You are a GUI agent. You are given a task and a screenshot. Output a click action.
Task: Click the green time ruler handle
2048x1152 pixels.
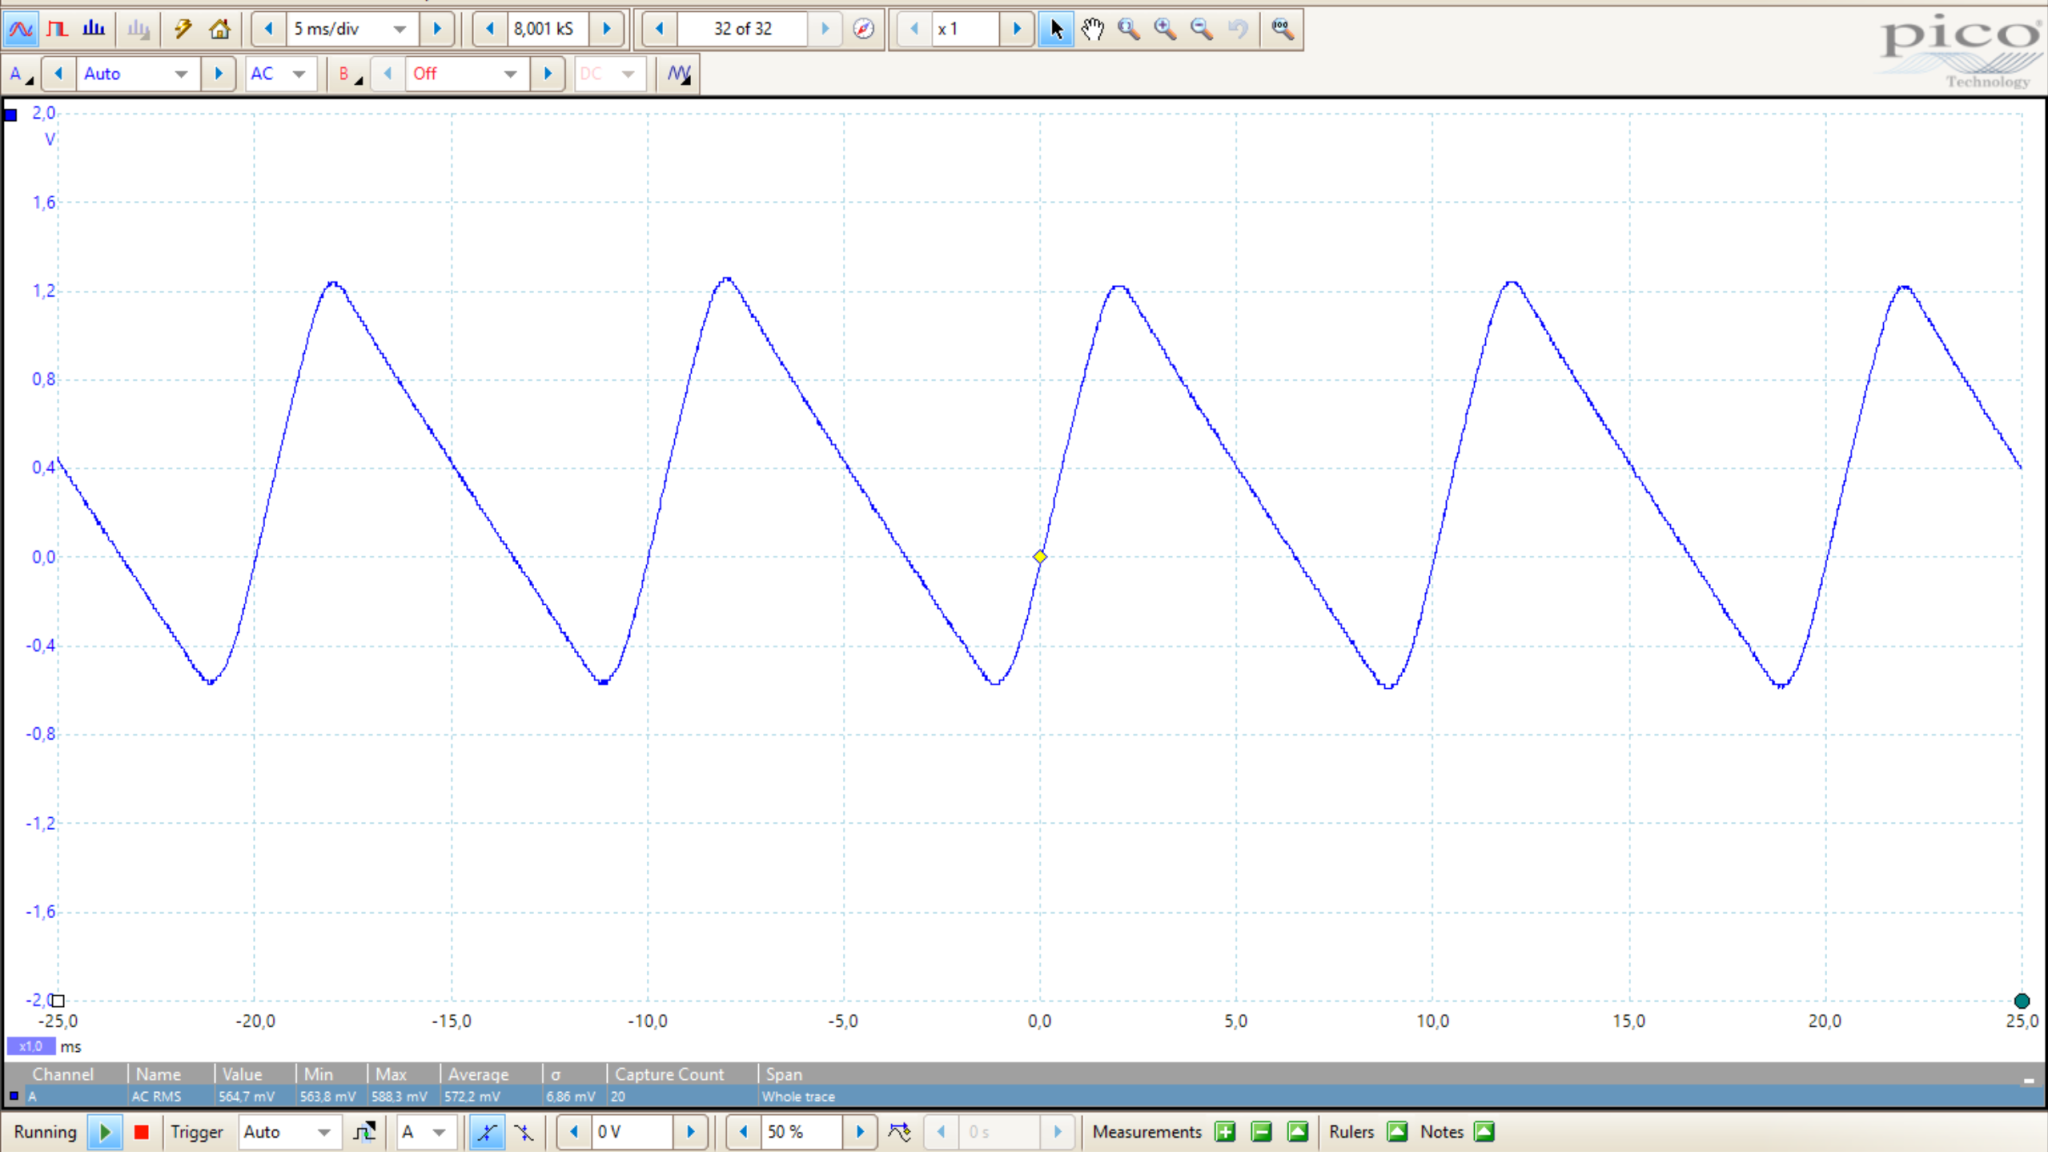point(2022,1001)
